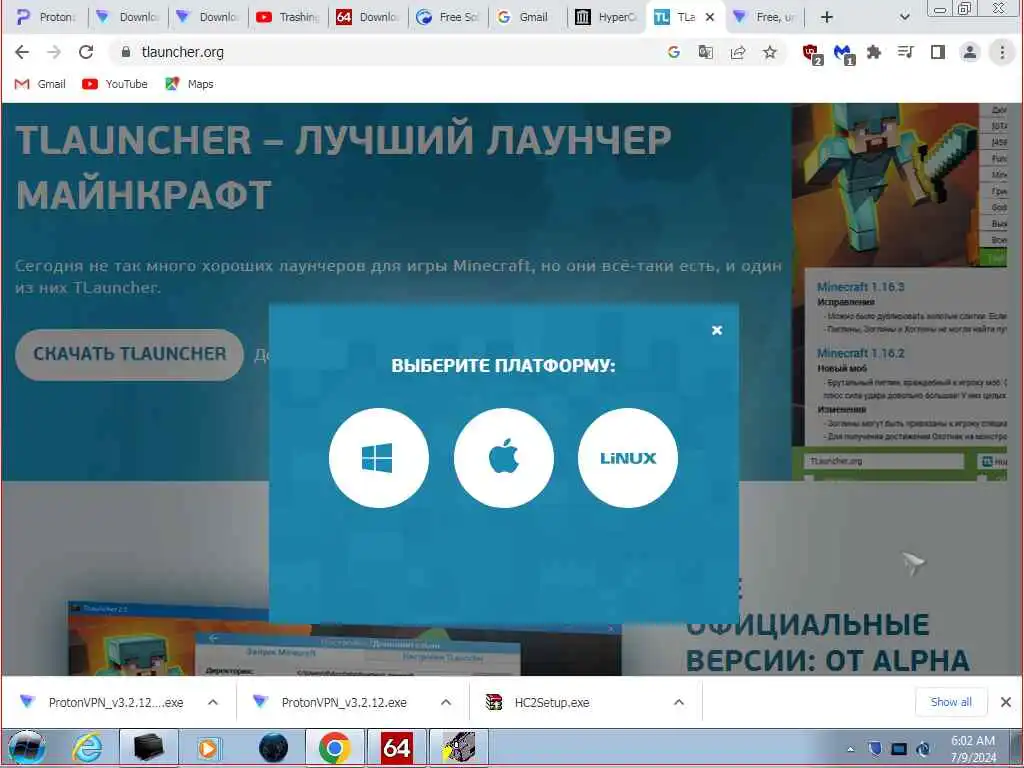This screenshot has width=1024, height=768.
Task: Open Minecraft 1.16.3 changelog link
Action: (861, 287)
